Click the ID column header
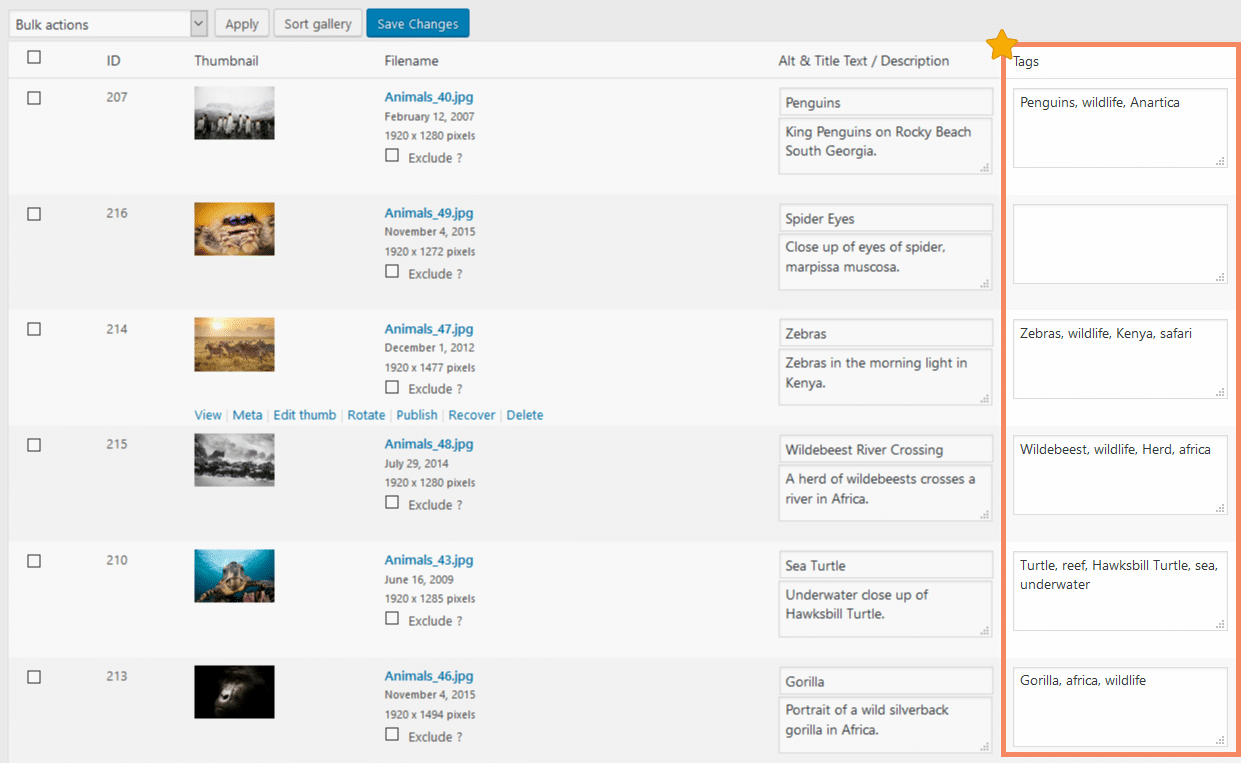Viewport: 1241px width, 763px height. tap(113, 61)
